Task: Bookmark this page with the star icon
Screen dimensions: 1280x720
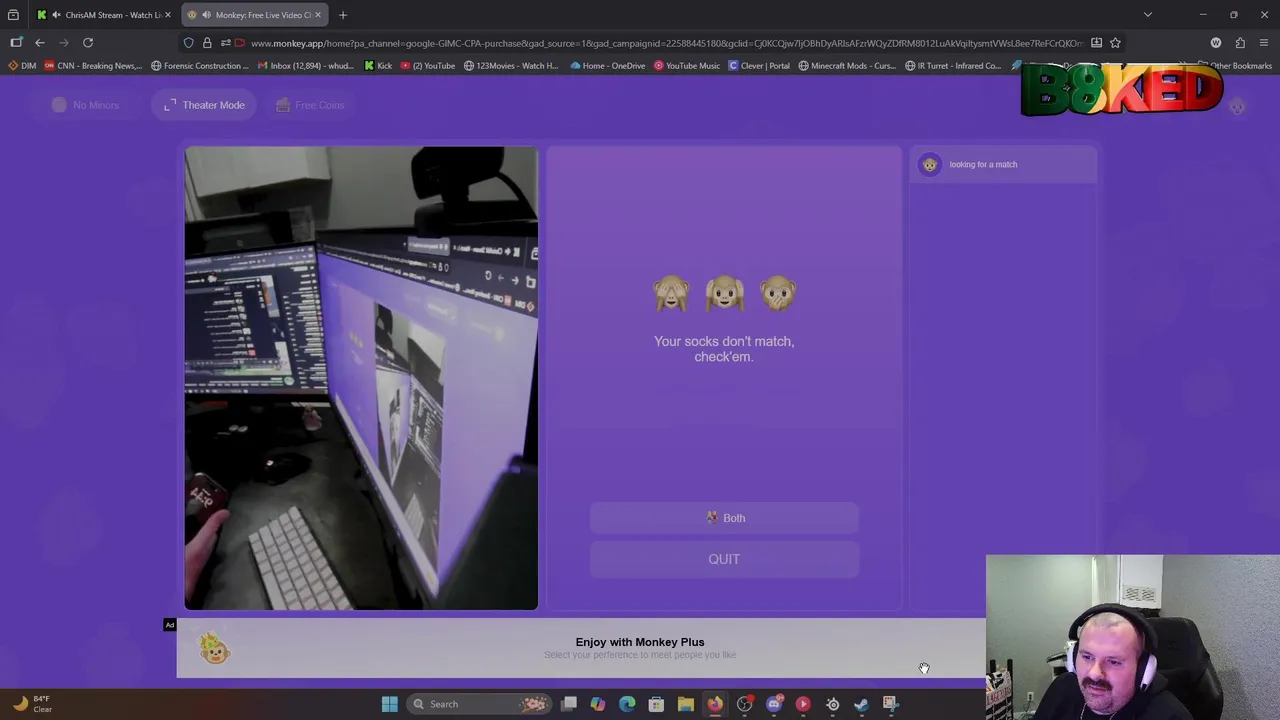Action: [x=1115, y=43]
